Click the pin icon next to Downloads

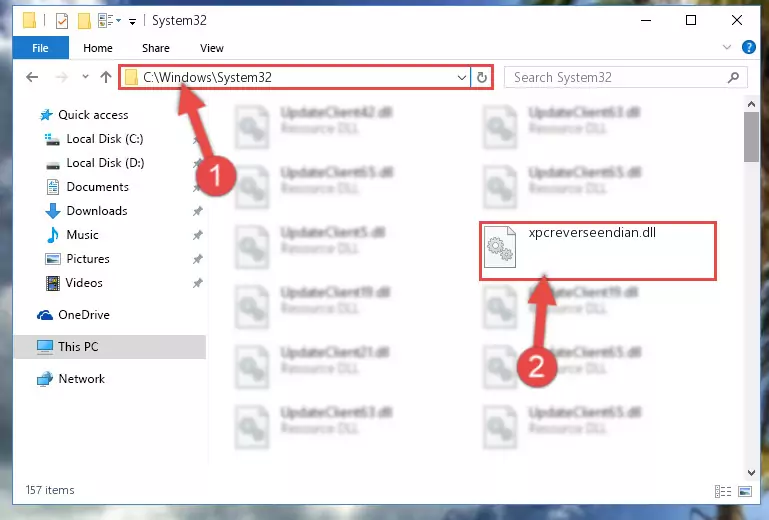coord(197,211)
